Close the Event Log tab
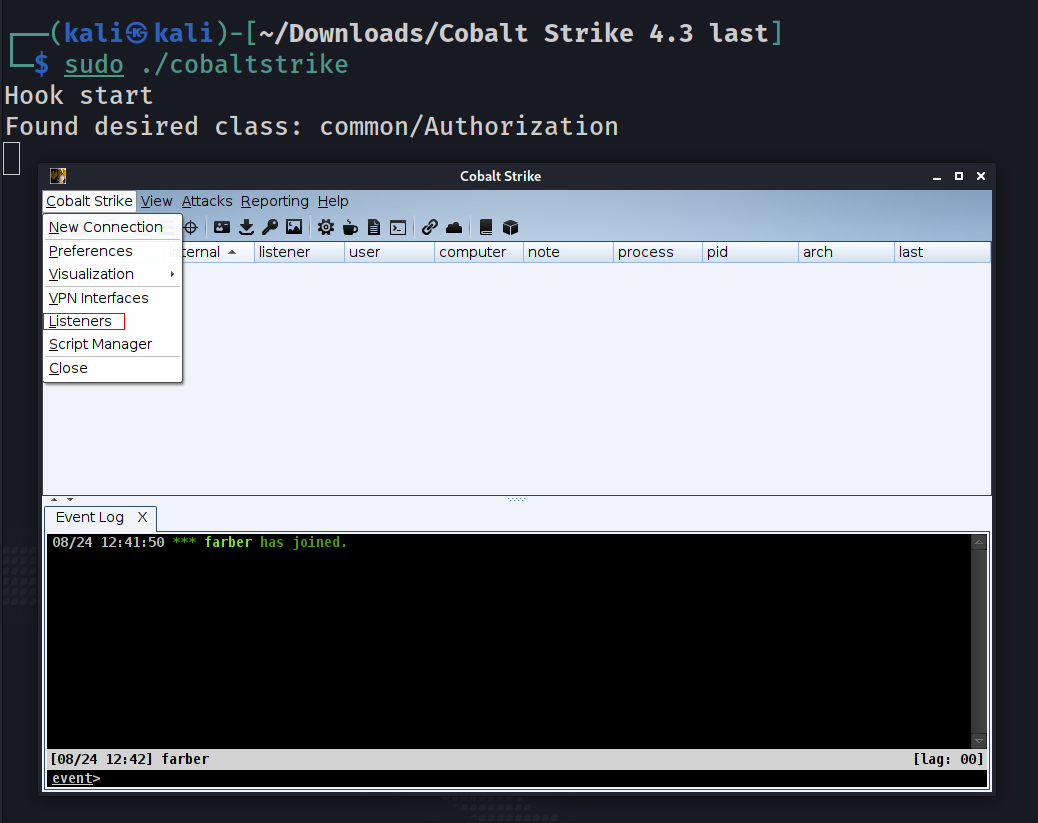This screenshot has width=1038, height=823. click(142, 517)
